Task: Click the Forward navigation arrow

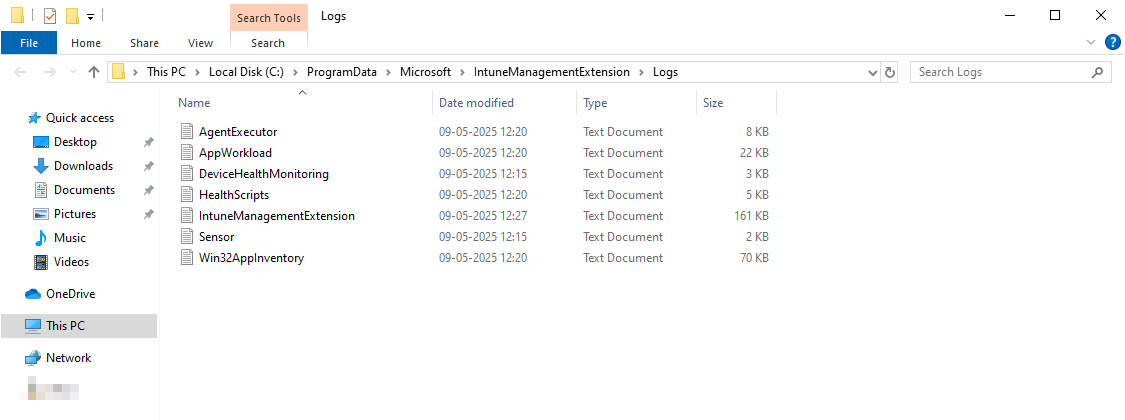Action: 50,72
